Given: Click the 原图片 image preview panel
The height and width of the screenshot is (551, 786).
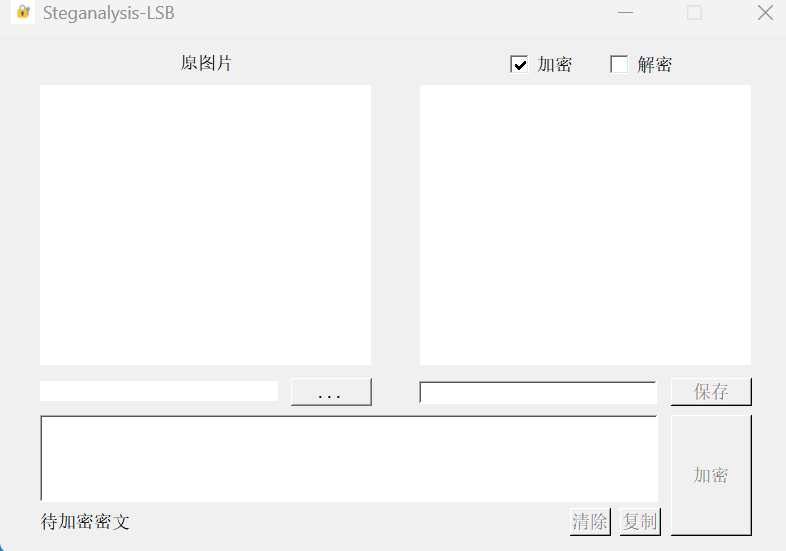Looking at the screenshot, I should click(206, 225).
